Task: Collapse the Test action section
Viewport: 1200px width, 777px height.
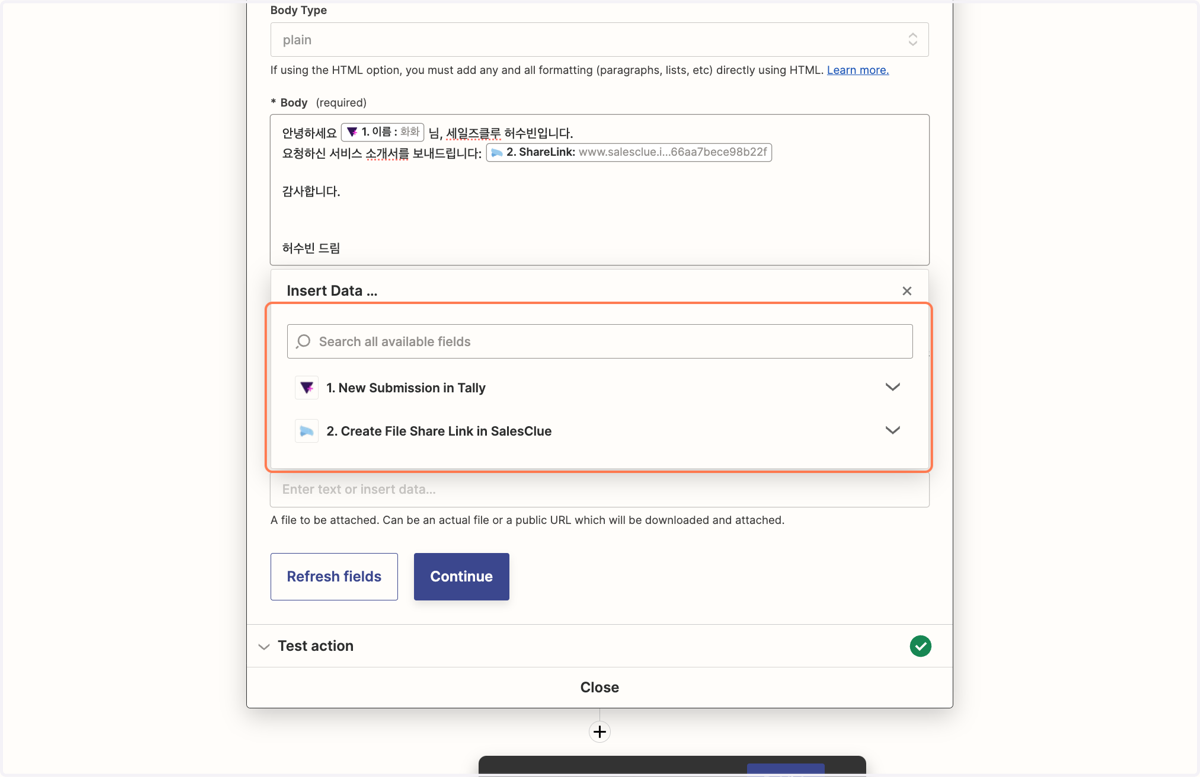Action: (x=264, y=647)
